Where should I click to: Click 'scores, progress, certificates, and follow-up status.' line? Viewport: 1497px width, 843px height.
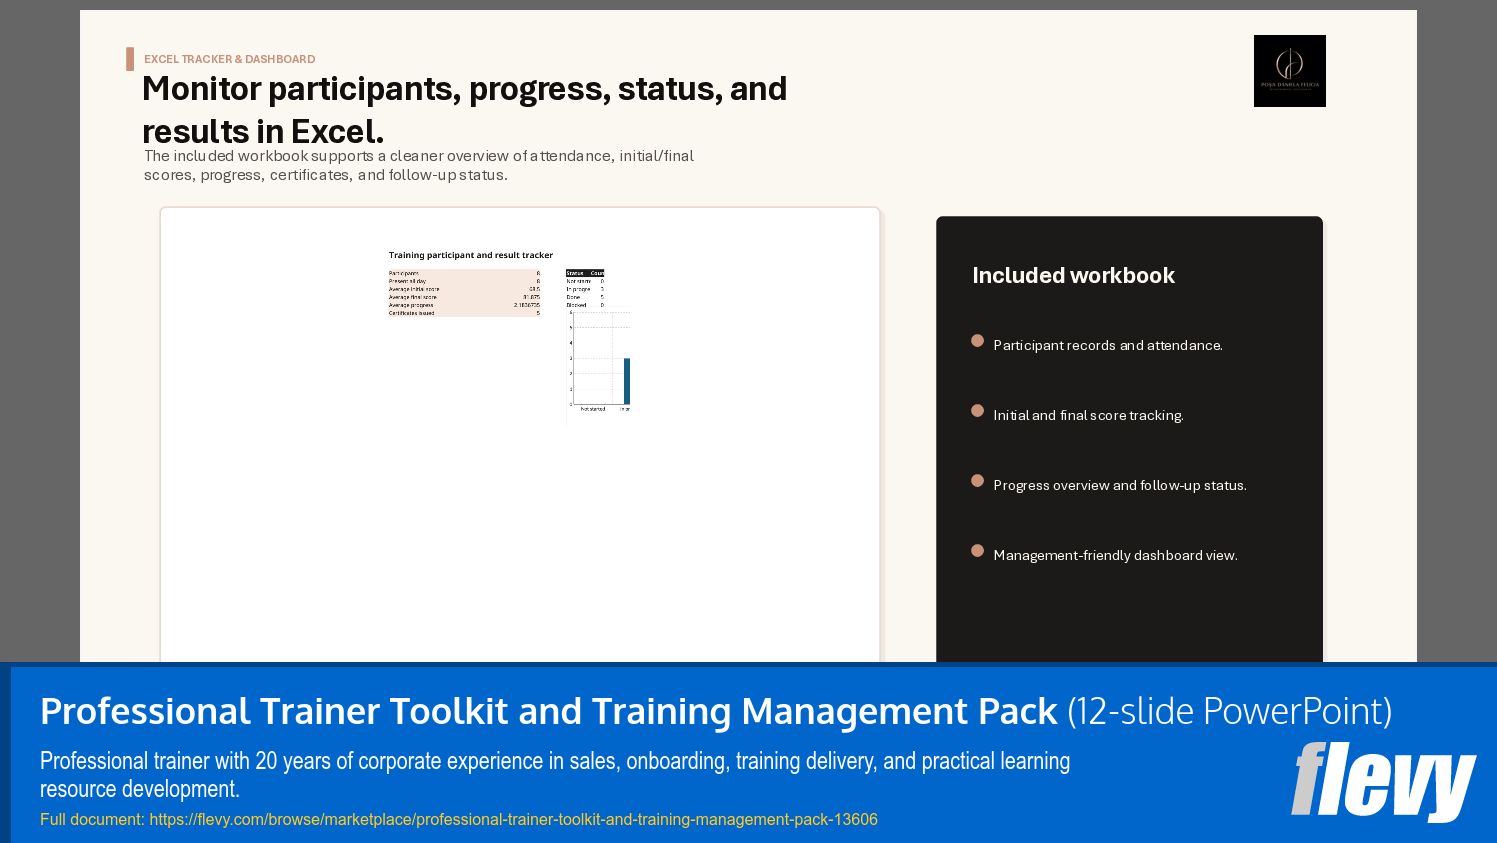(x=325, y=175)
